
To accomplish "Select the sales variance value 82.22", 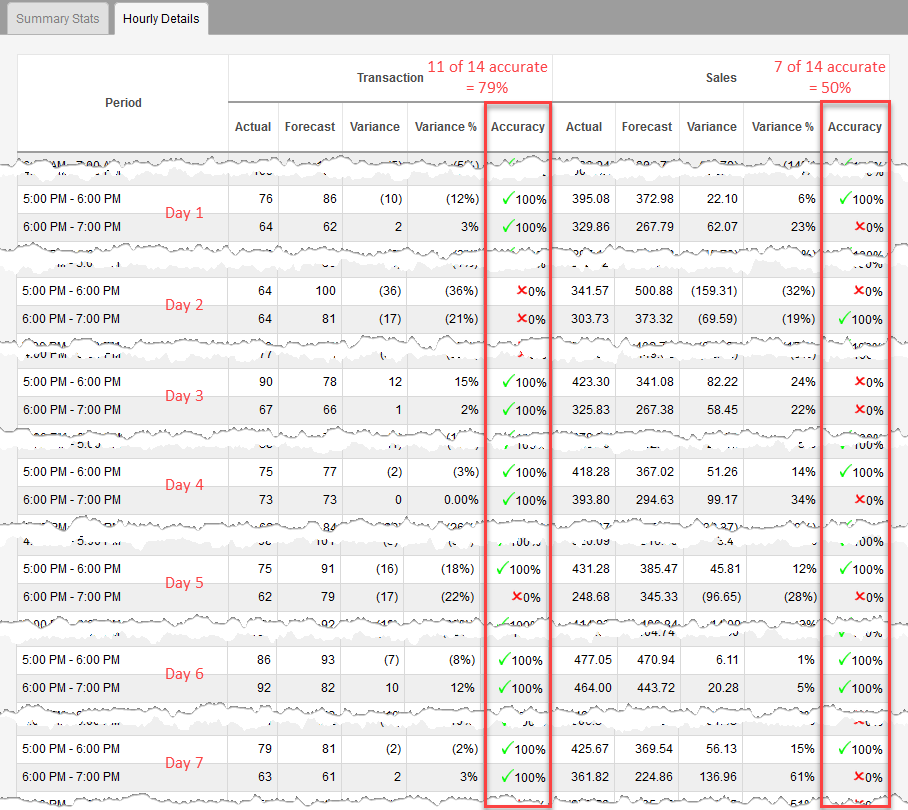I will (722, 382).
